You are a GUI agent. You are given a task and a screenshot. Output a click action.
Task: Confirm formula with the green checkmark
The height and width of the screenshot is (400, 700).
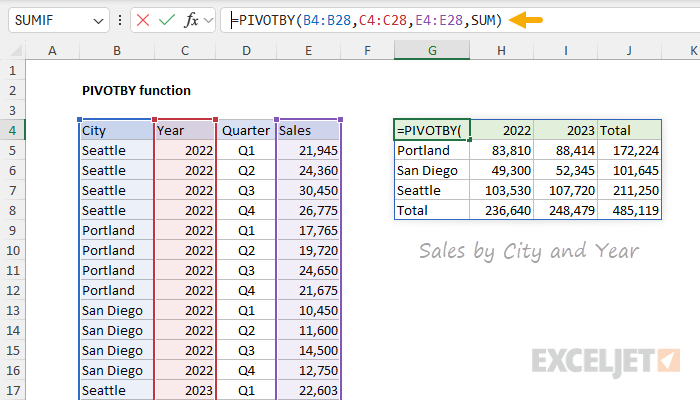tap(167, 20)
